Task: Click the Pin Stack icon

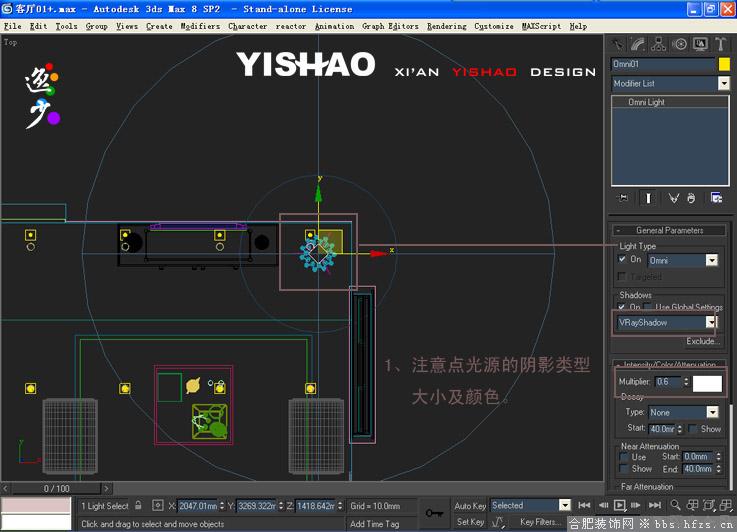Action: [x=623, y=198]
